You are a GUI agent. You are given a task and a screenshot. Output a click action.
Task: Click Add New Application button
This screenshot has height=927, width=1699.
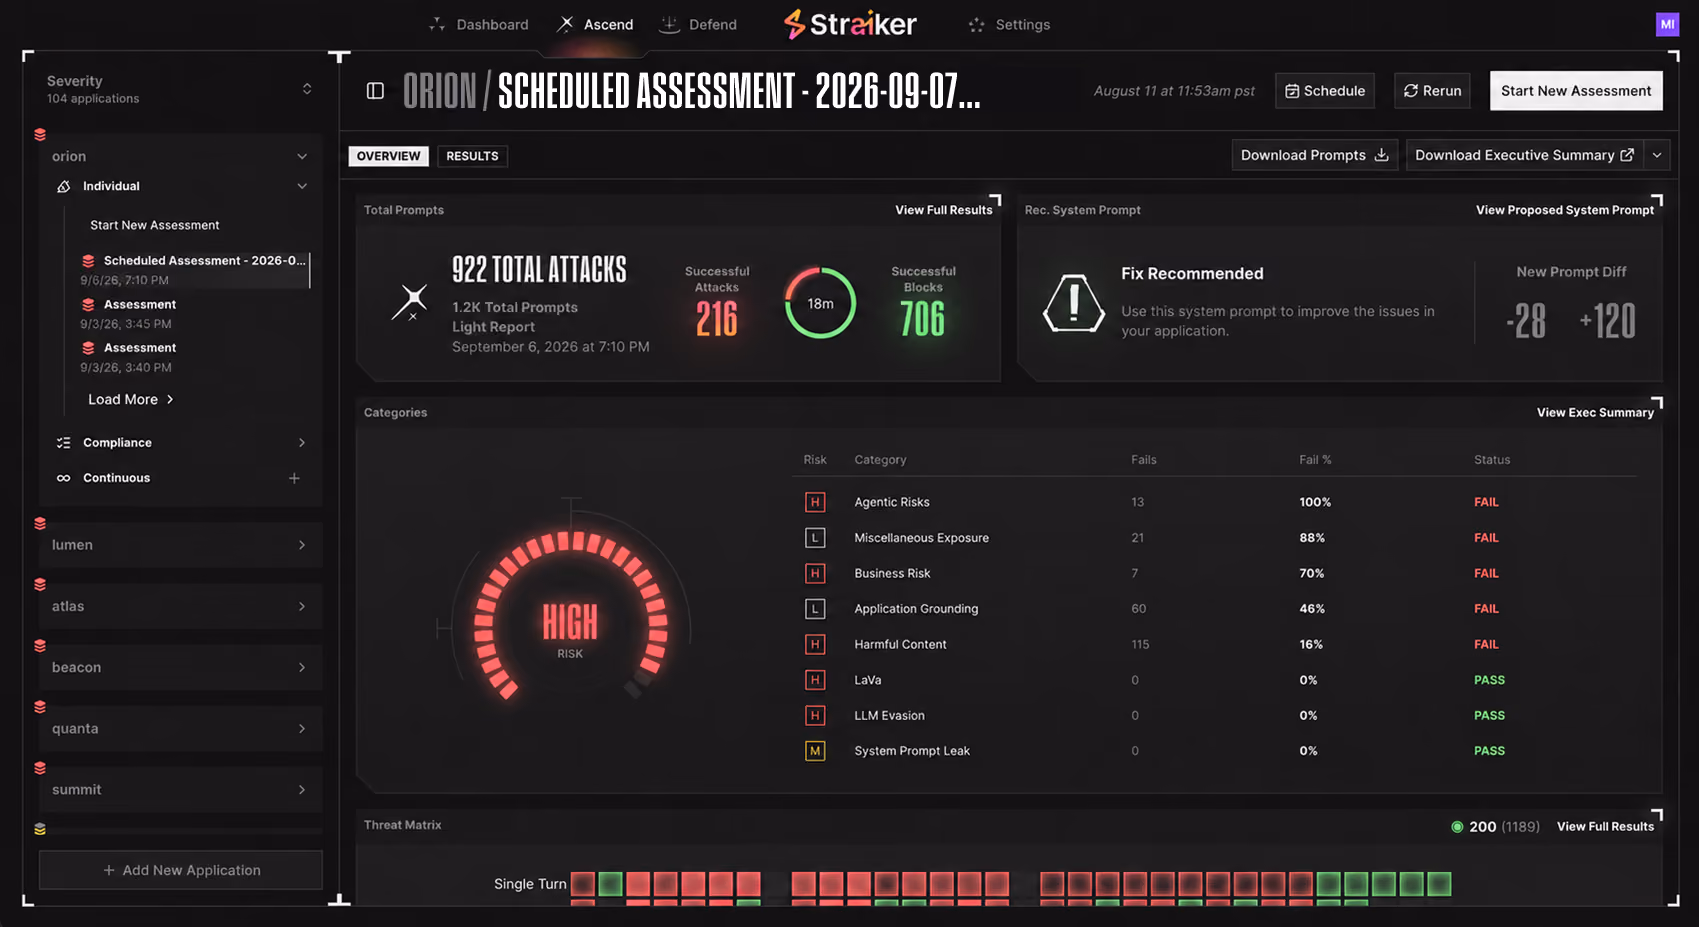click(181, 870)
